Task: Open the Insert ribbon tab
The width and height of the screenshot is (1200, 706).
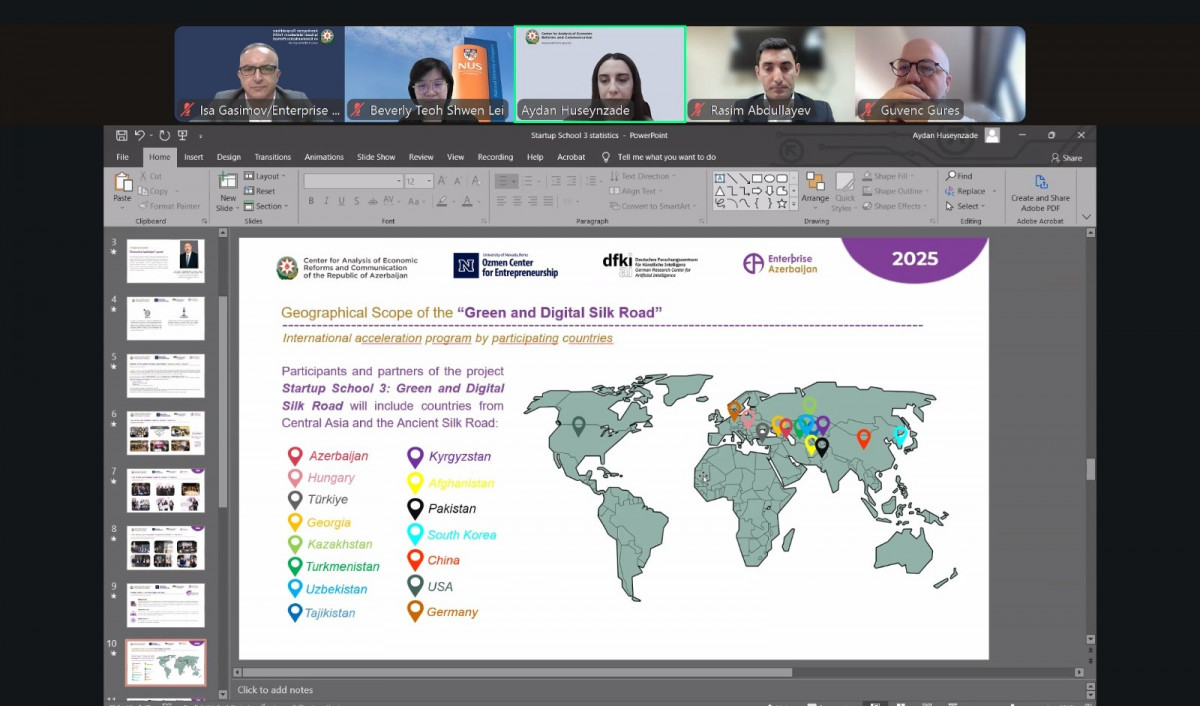Action: point(193,157)
